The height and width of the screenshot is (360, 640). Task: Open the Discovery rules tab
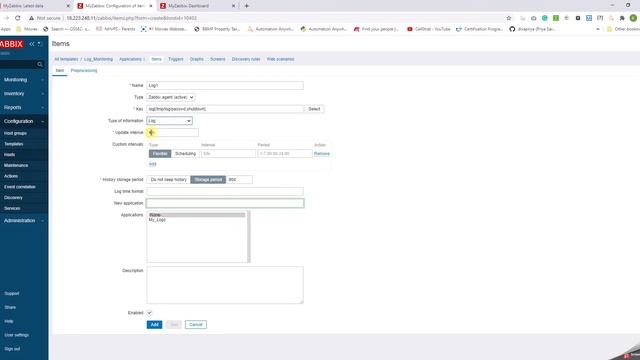(x=246, y=59)
